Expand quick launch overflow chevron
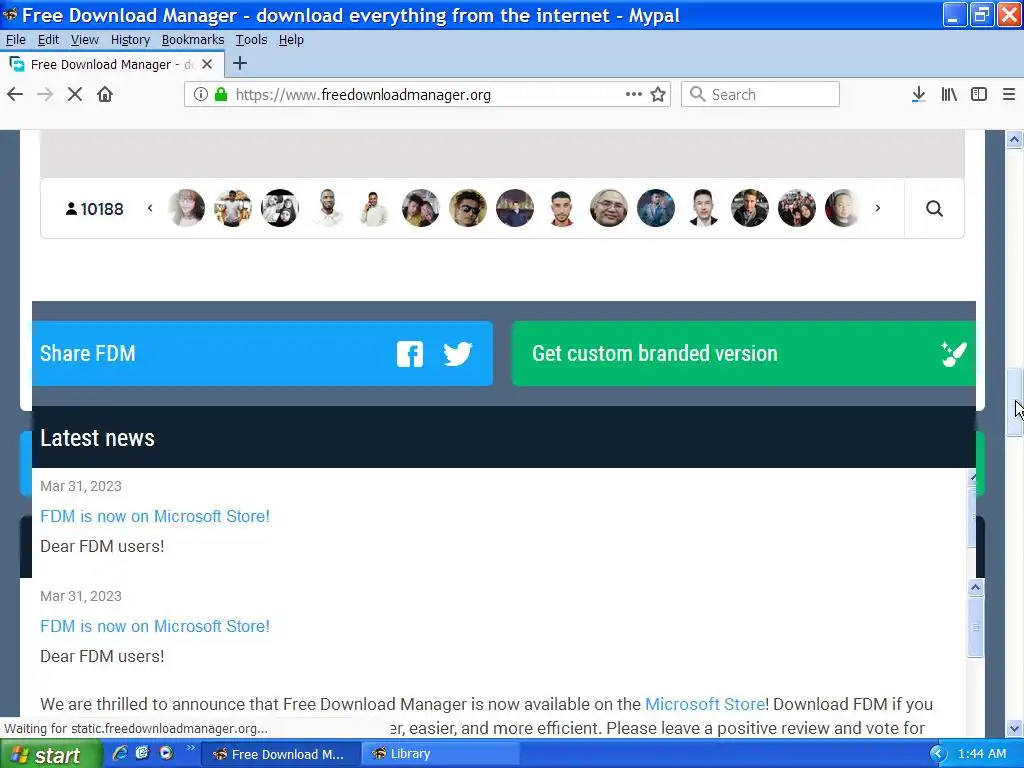Viewport: 1024px width, 768px height. [190, 748]
